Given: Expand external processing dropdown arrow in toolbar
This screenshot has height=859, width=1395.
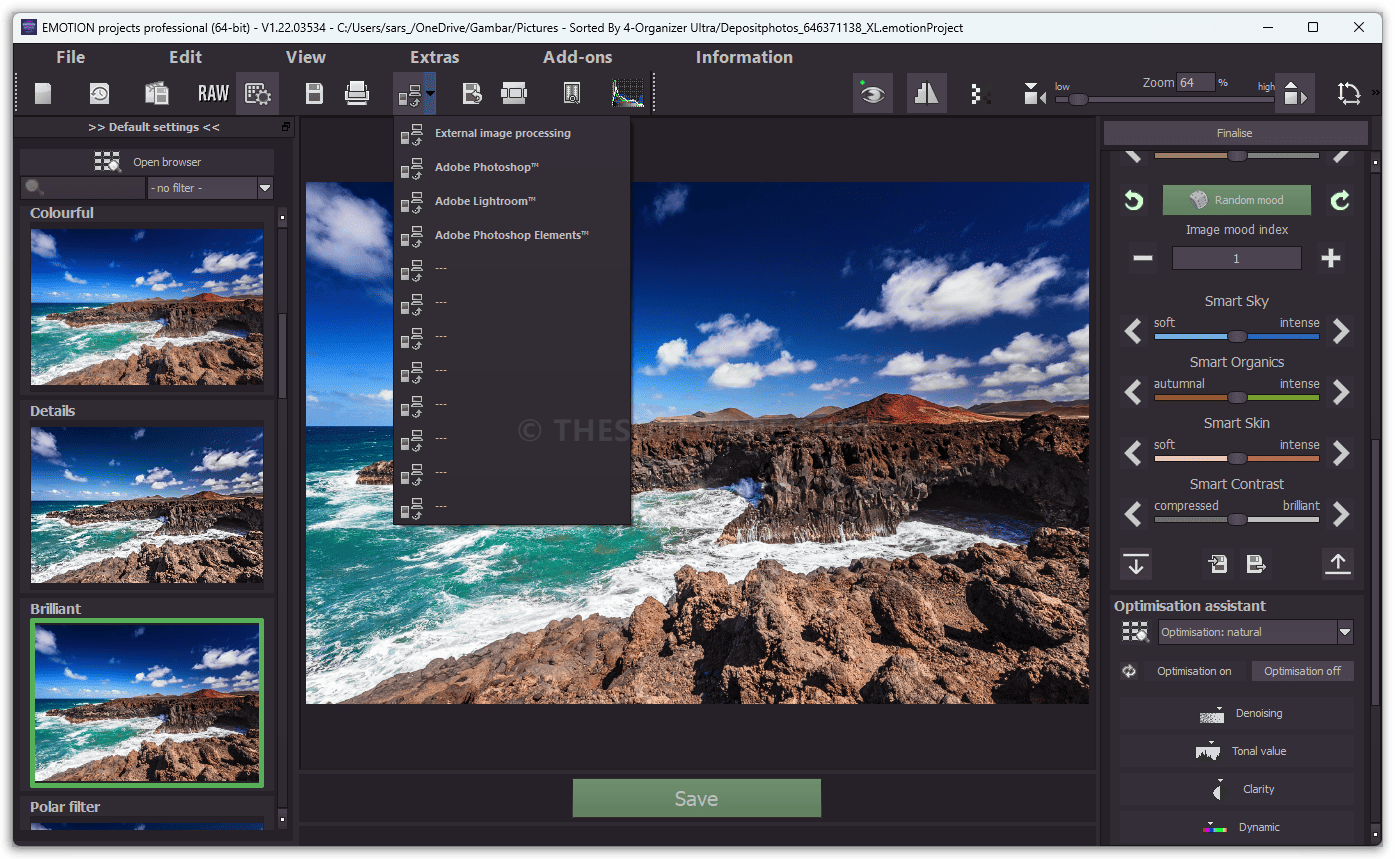Looking at the screenshot, I should (x=430, y=94).
